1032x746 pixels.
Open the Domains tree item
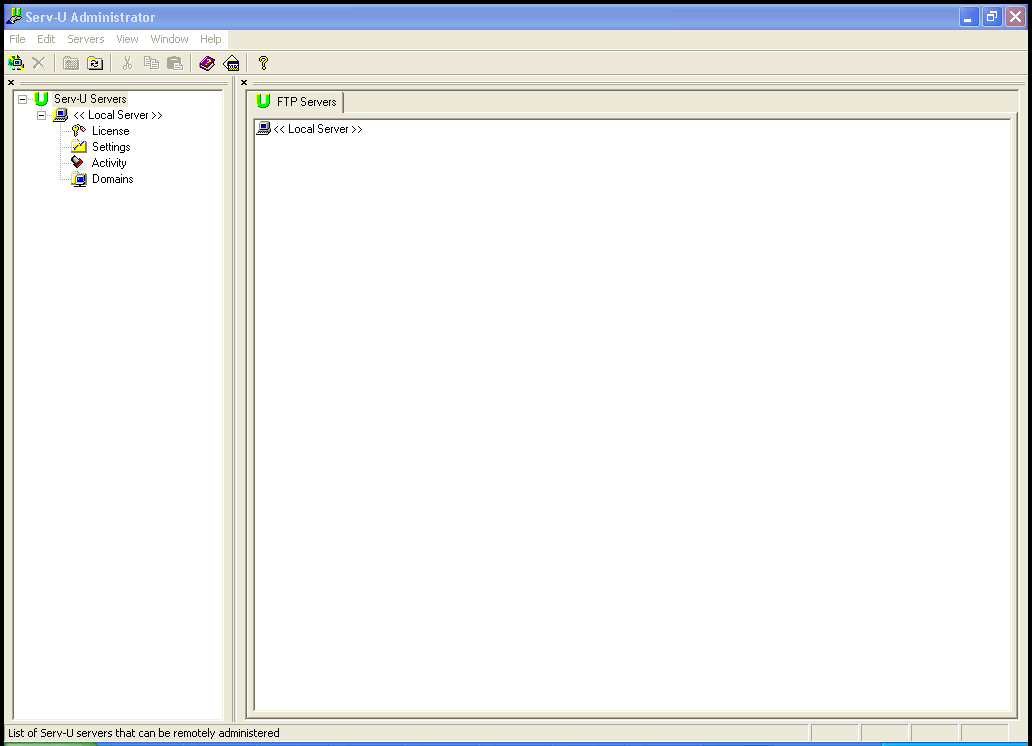(113, 179)
